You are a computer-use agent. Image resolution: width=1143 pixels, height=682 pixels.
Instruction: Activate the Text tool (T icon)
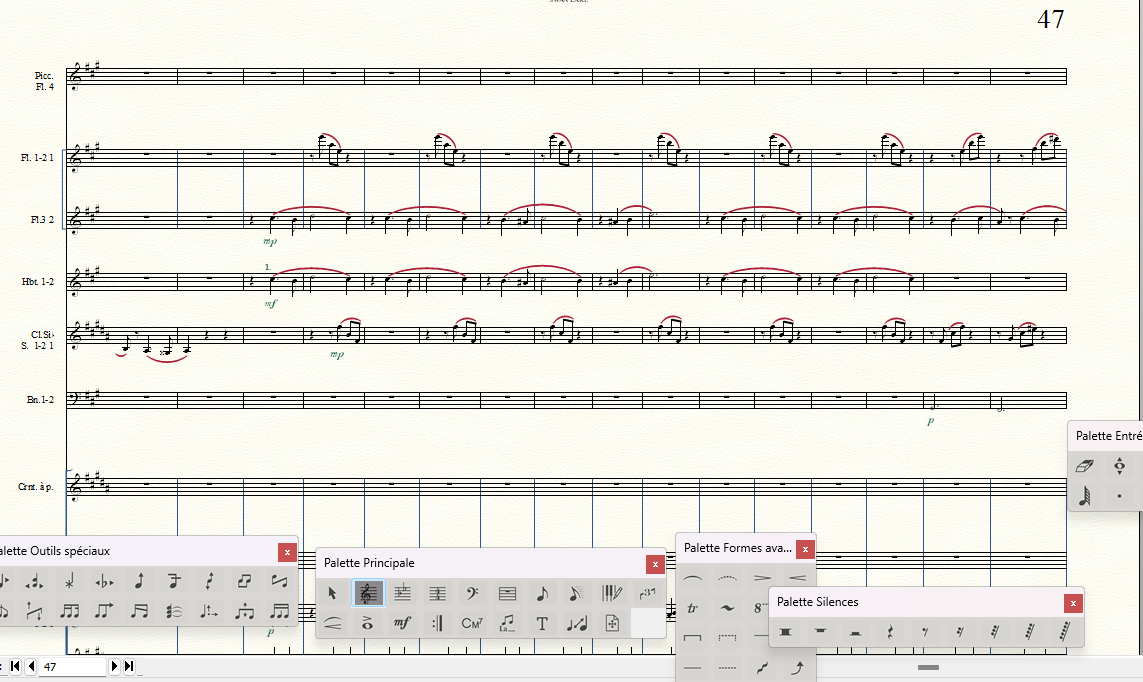tap(541, 623)
